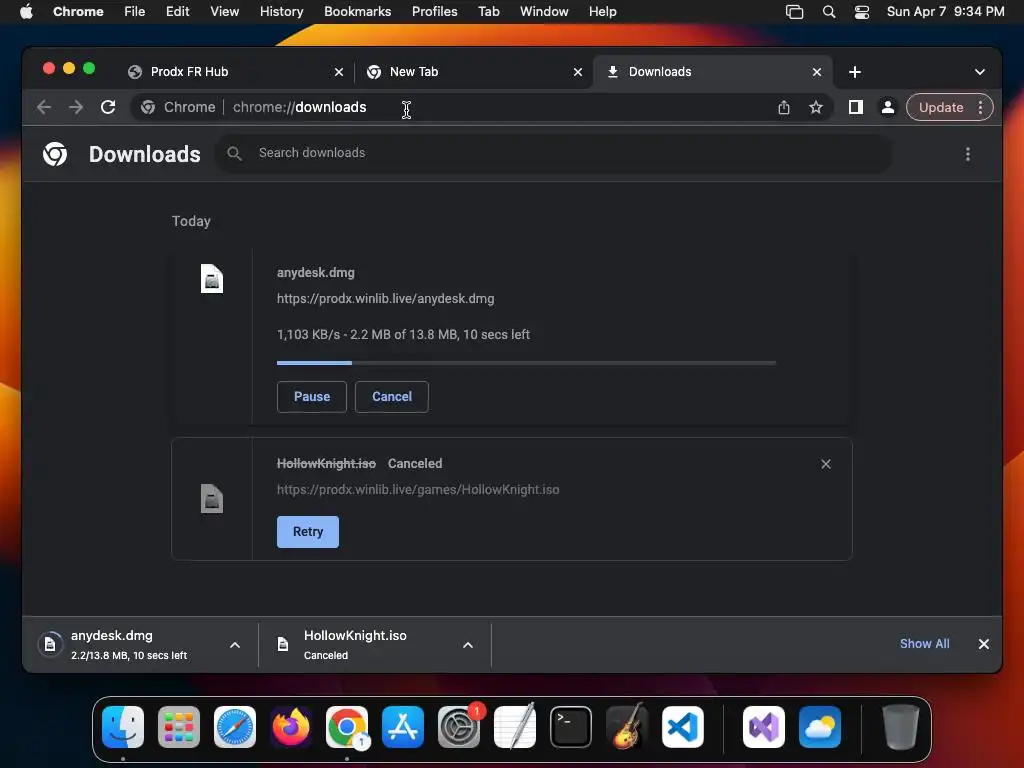The height and width of the screenshot is (768, 1024).
Task: Go forward using the browser forward arrow
Action: [76, 107]
